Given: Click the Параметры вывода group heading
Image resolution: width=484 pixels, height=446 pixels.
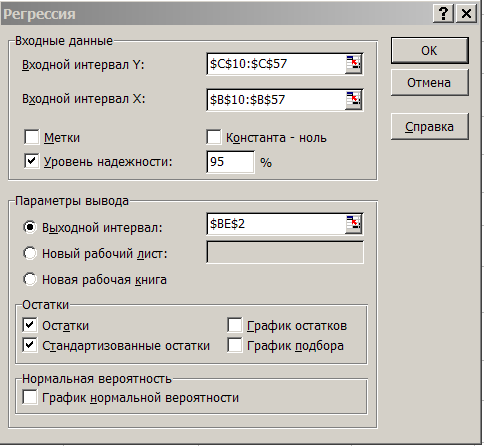Looking at the screenshot, I should click(72, 201).
